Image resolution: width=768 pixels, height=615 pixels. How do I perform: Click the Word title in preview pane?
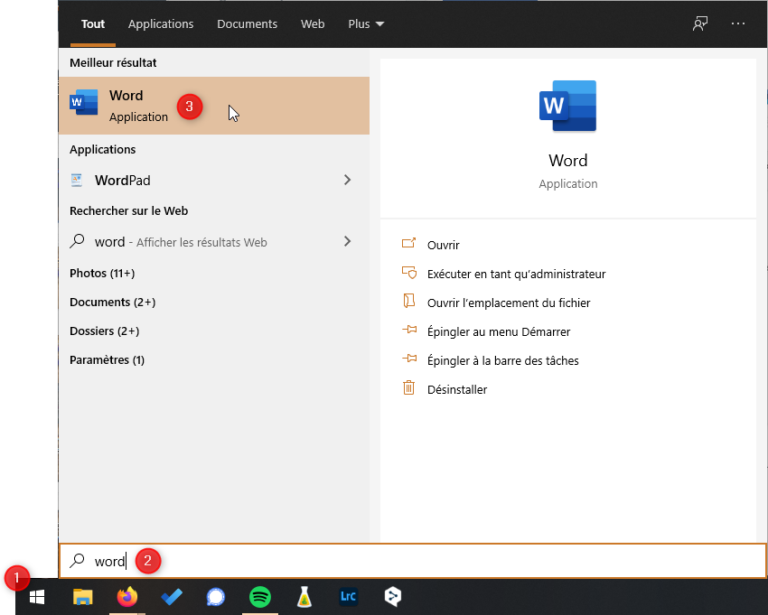coord(568,161)
